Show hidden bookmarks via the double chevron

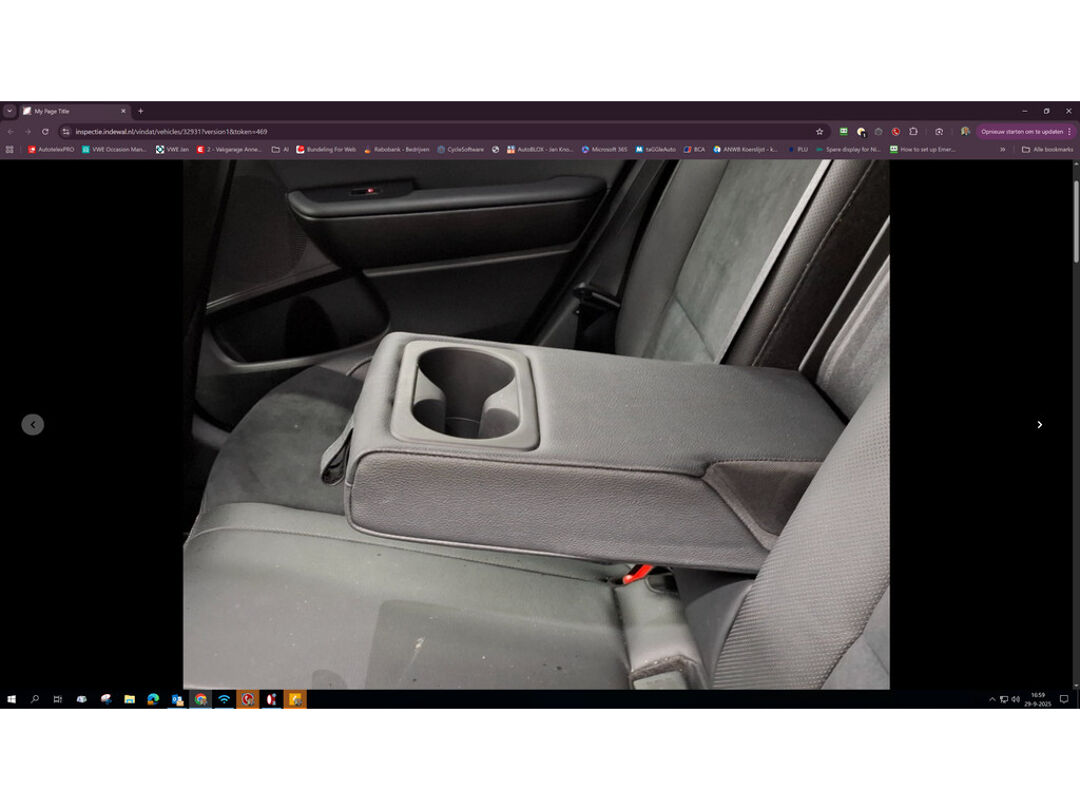pyautogui.click(x=1002, y=149)
